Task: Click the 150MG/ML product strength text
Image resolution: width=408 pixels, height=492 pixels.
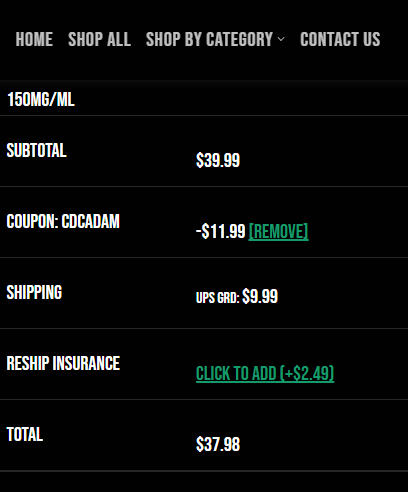Action: point(41,99)
